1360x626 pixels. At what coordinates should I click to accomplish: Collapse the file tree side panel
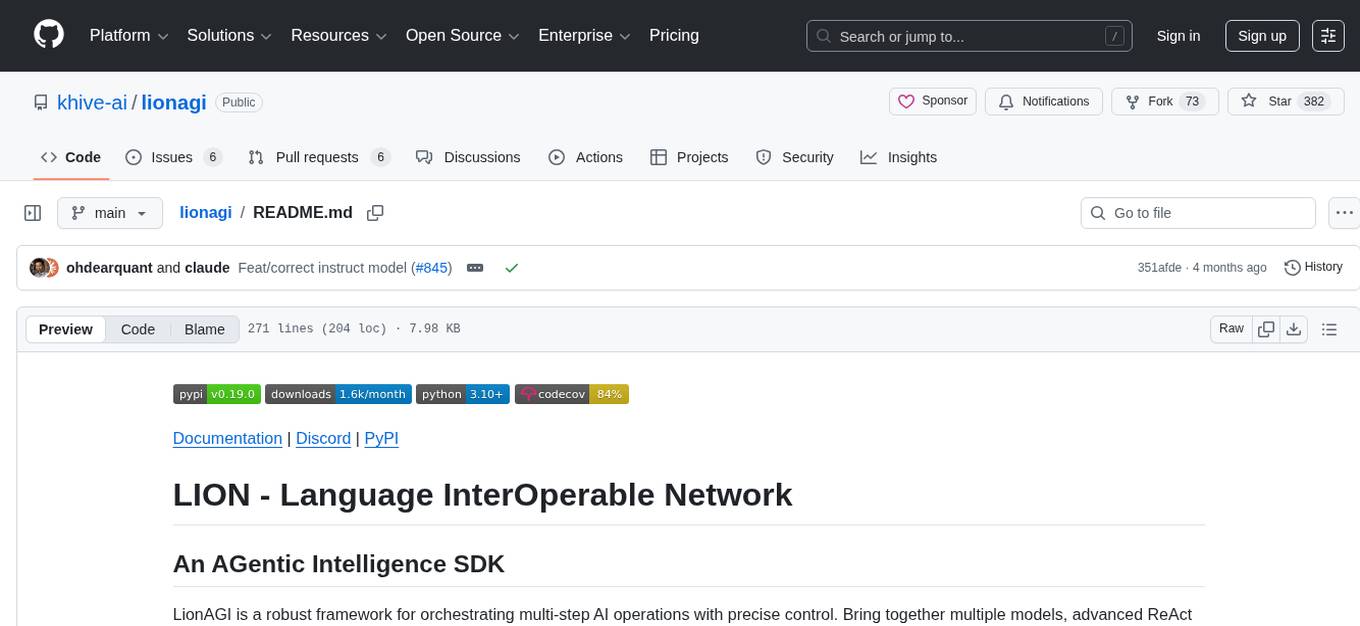coord(32,213)
